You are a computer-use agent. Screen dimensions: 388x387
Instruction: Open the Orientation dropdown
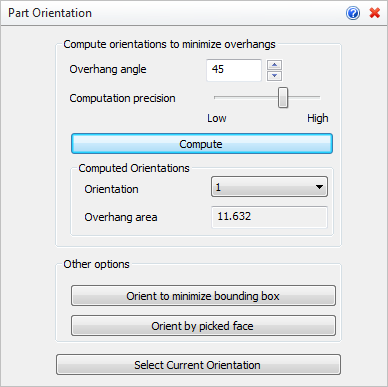(x=269, y=187)
